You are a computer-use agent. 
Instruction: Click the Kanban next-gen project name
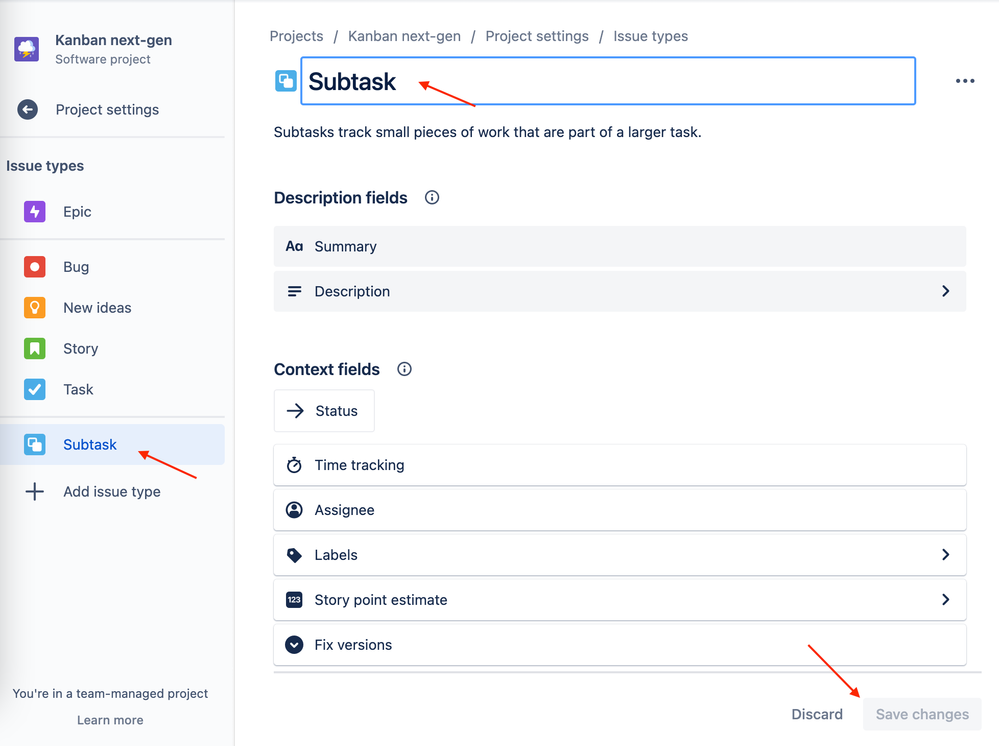point(113,40)
